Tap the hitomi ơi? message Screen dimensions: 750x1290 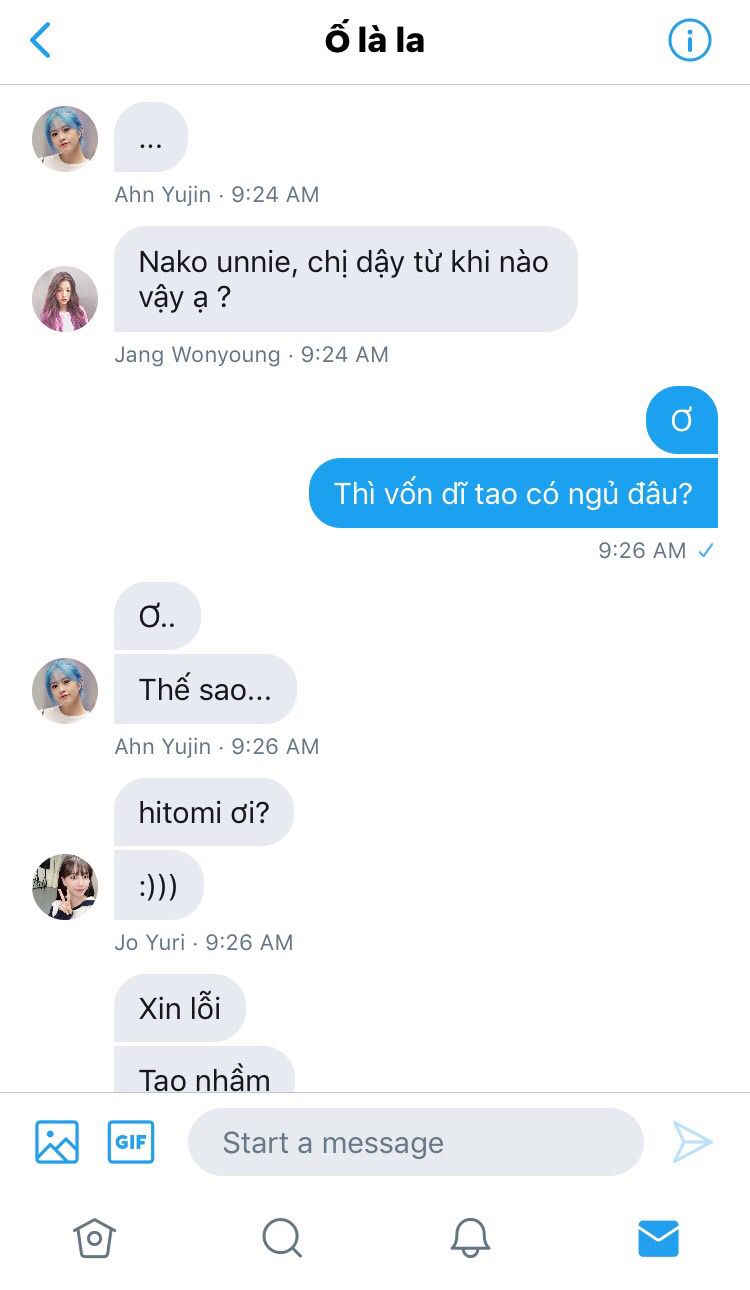(x=204, y=812)
